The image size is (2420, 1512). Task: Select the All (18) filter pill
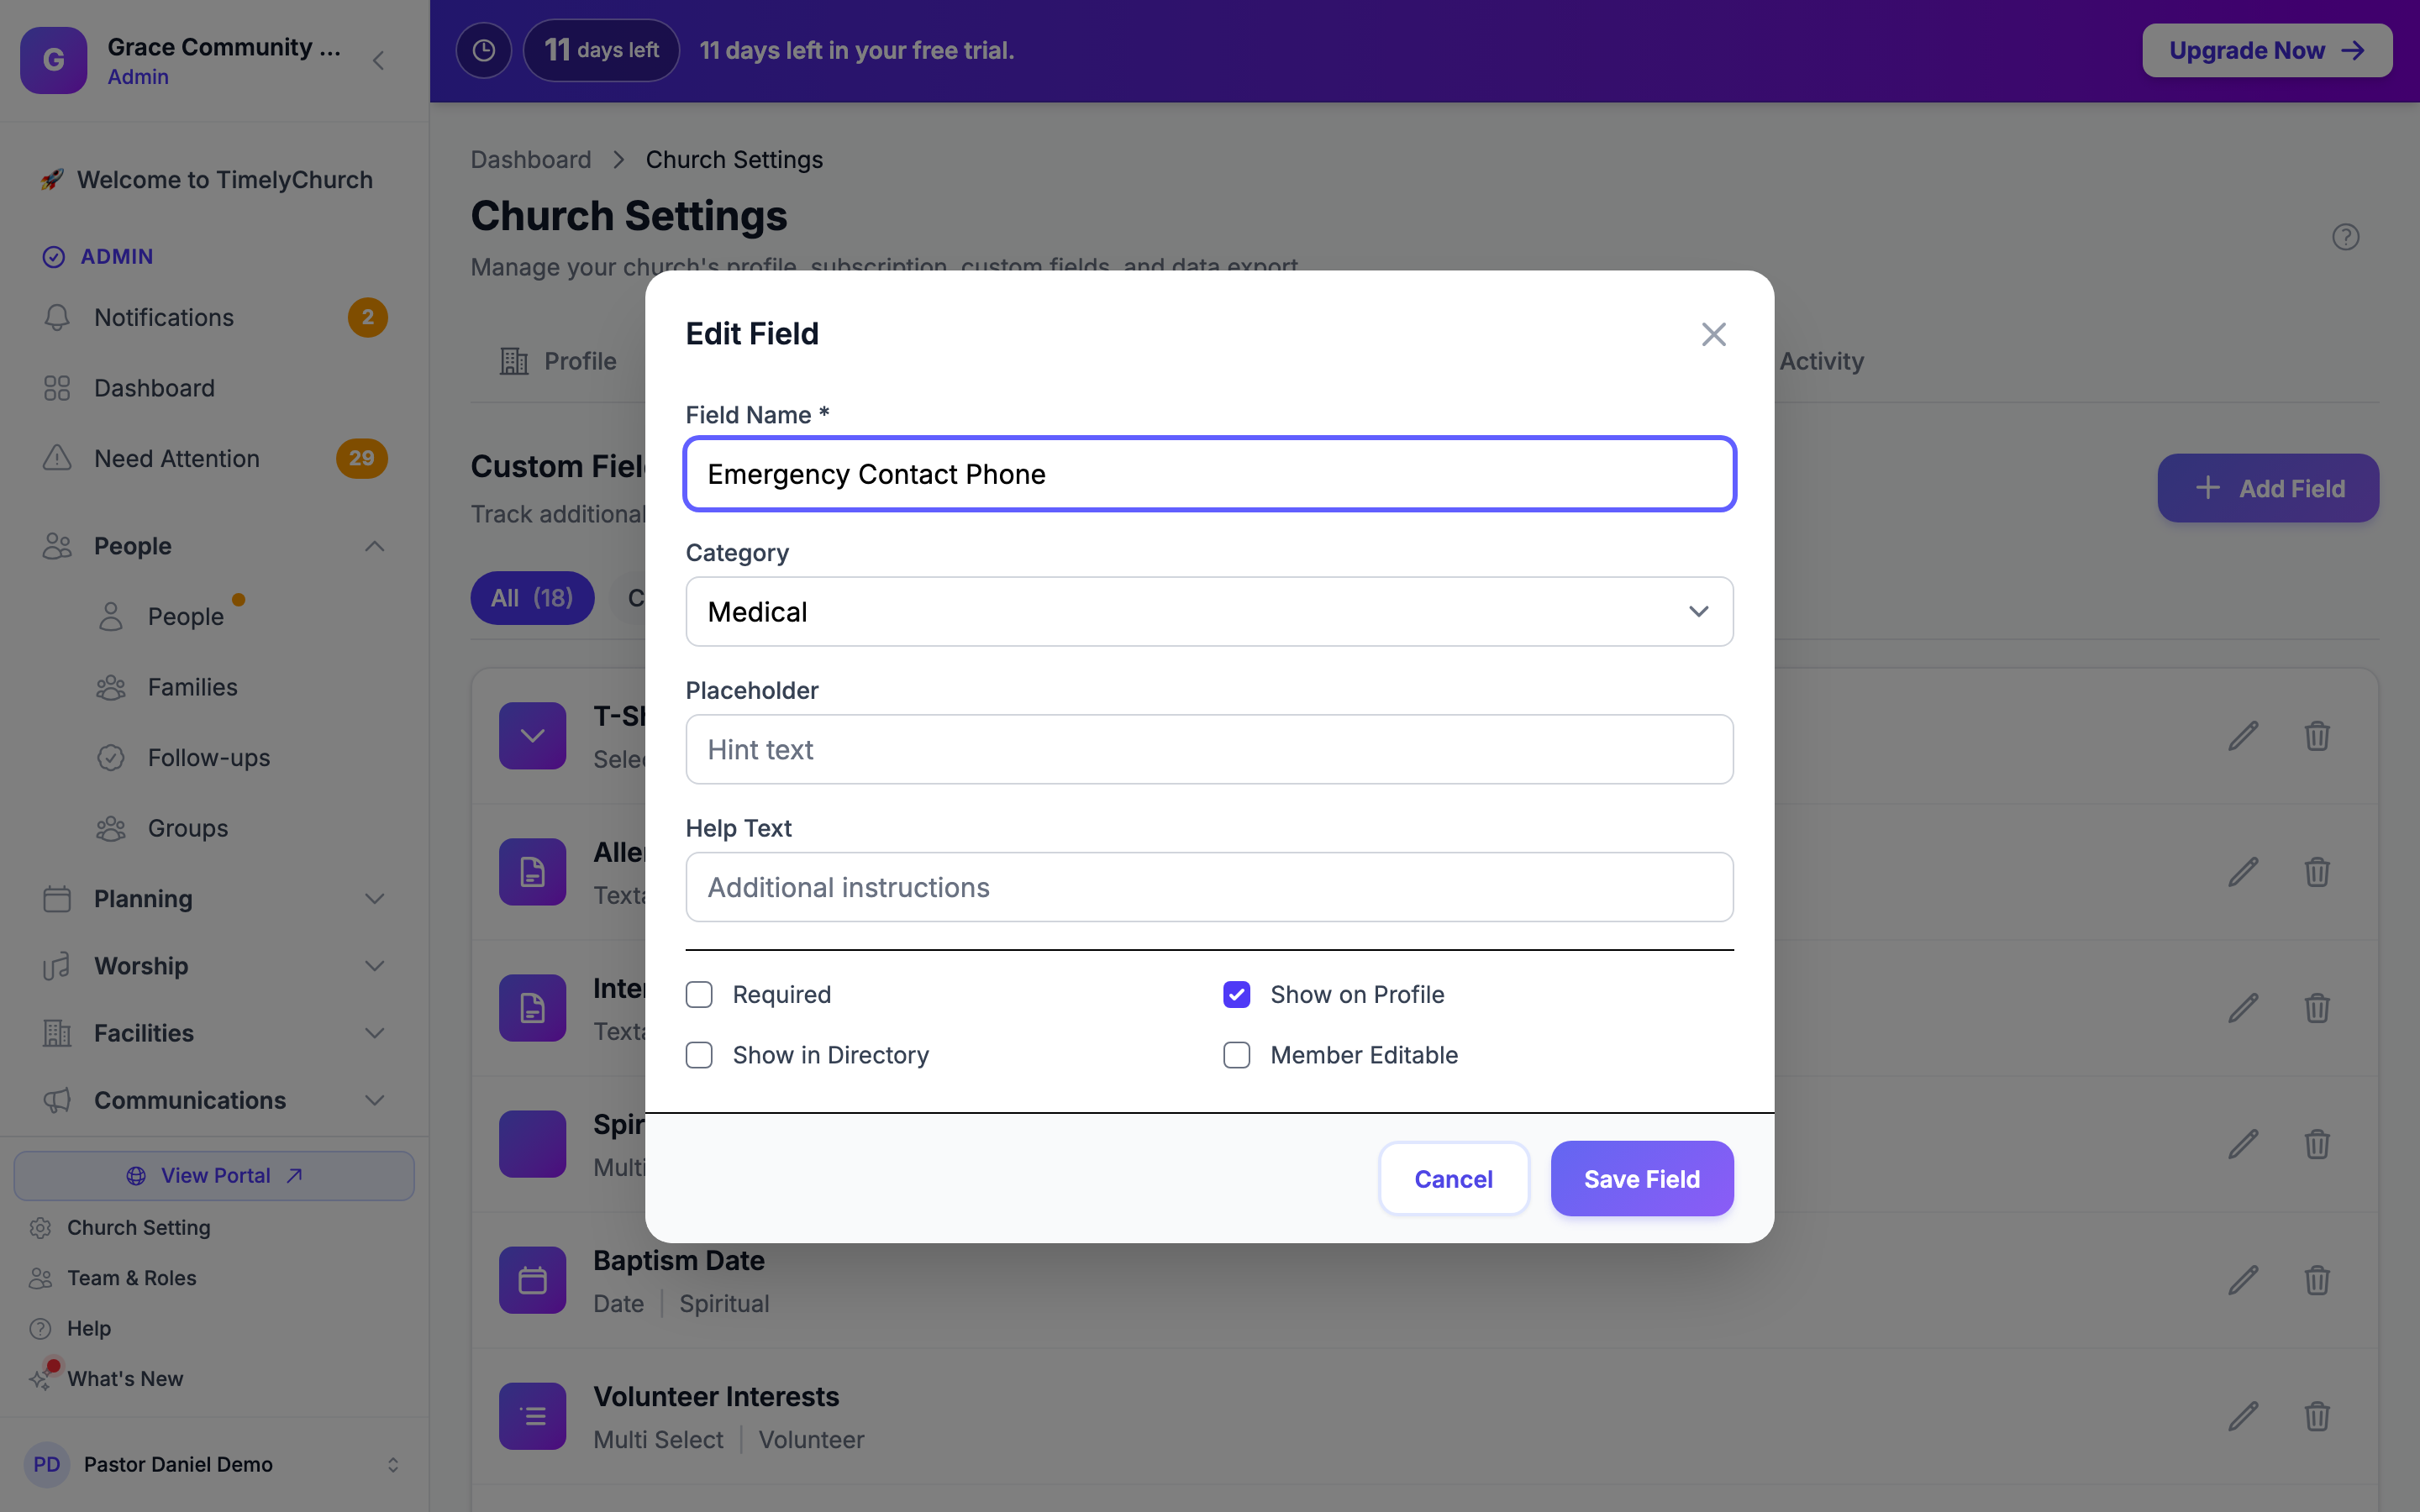(x=532, y=598)
